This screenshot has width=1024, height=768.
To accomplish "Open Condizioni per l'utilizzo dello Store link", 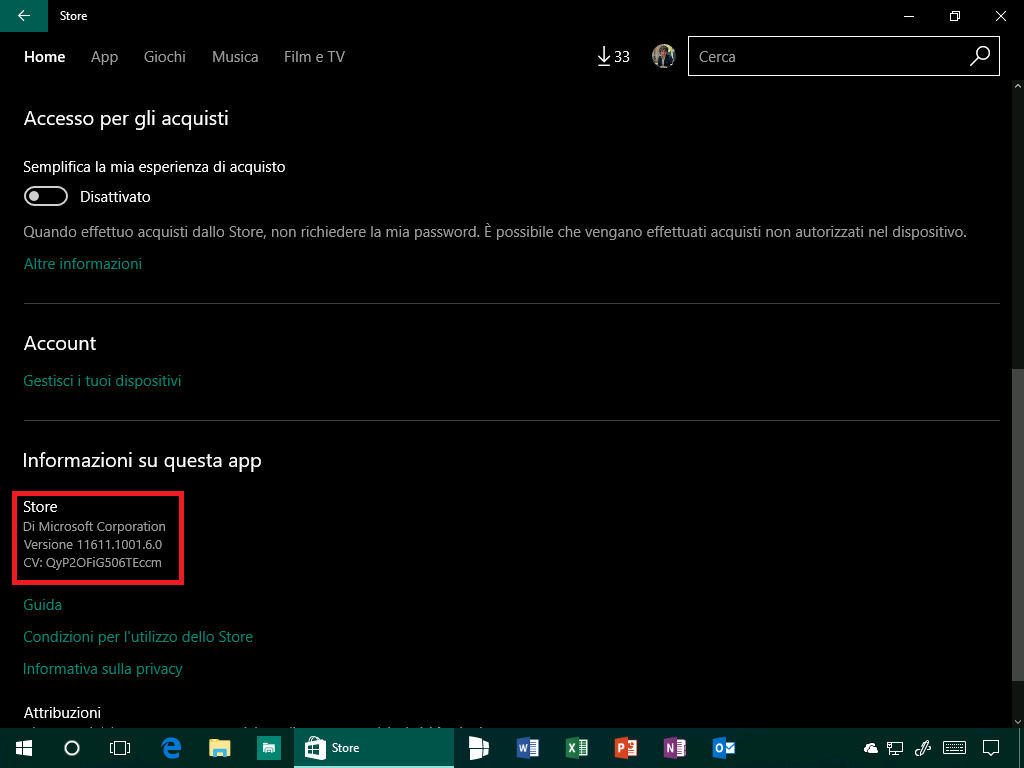I will (x=138, y=637).
